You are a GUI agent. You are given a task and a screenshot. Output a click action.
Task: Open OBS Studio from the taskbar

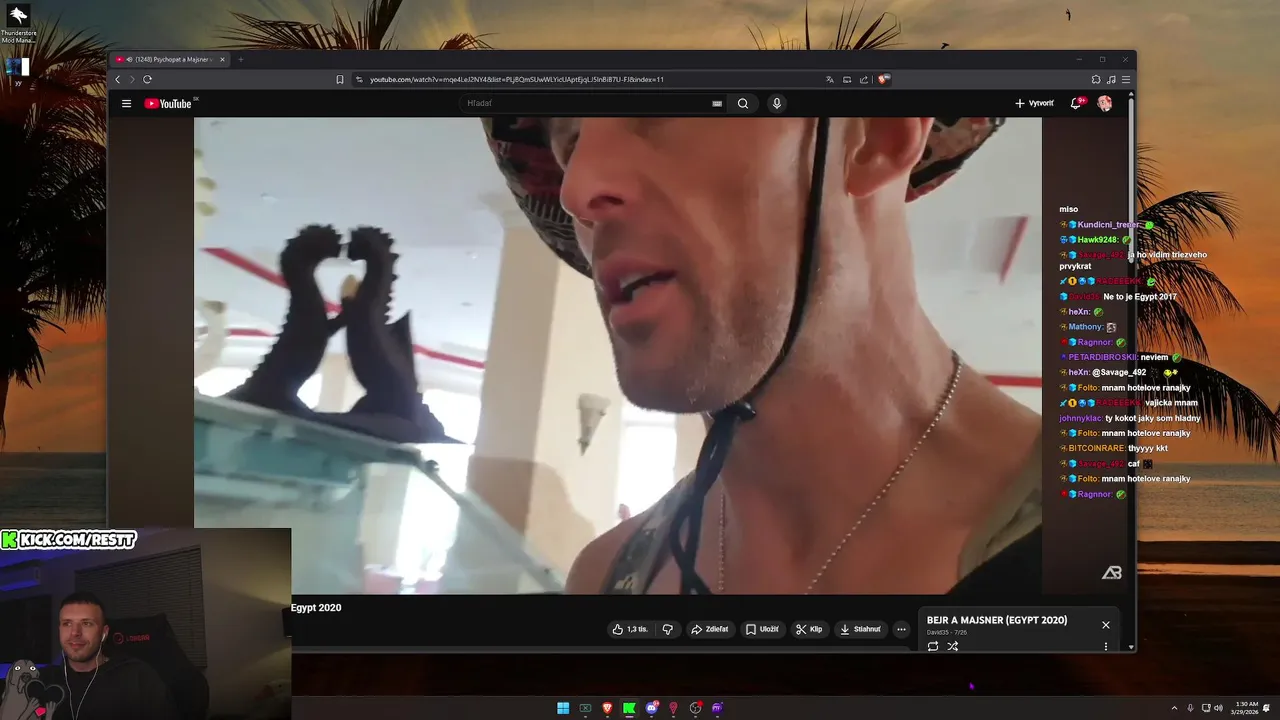[695, 708]
